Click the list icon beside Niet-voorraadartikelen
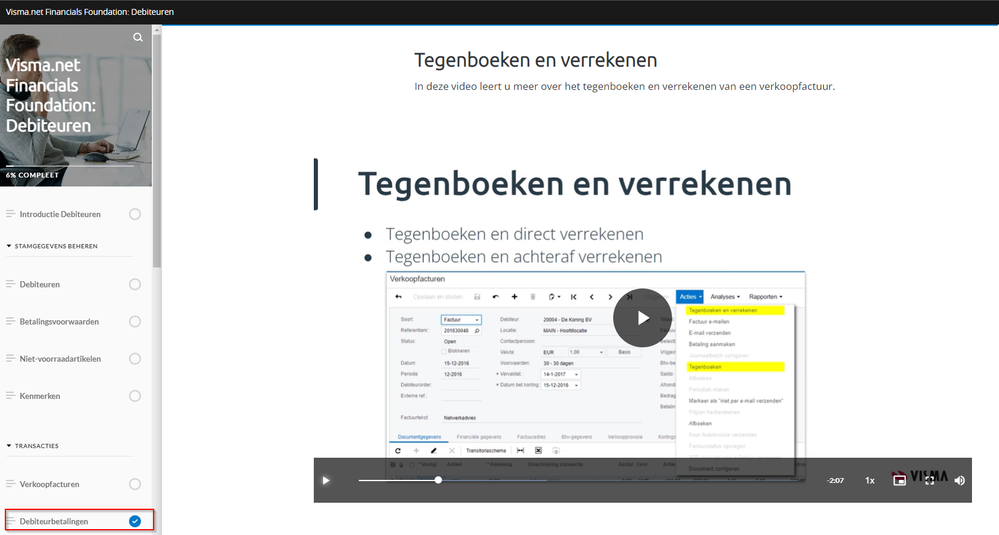The height and width of the screenshot is (535, 999). 10,359
